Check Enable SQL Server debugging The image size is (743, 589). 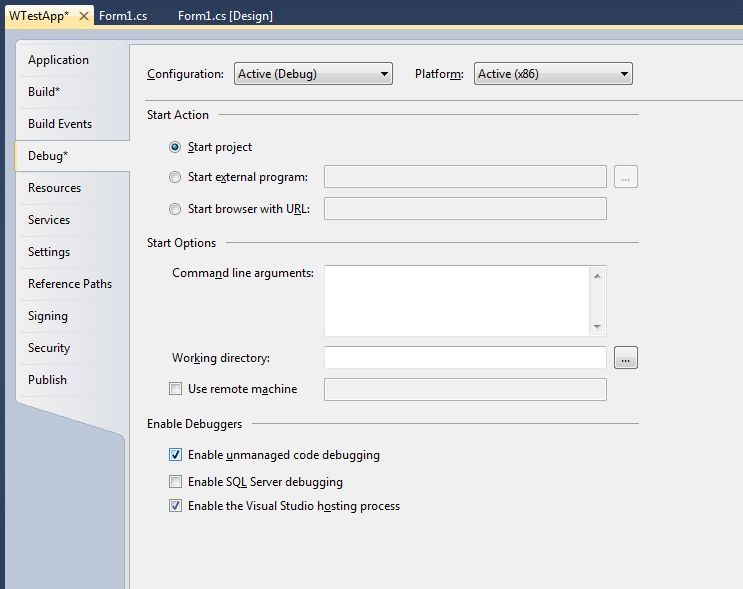point(175,482)
